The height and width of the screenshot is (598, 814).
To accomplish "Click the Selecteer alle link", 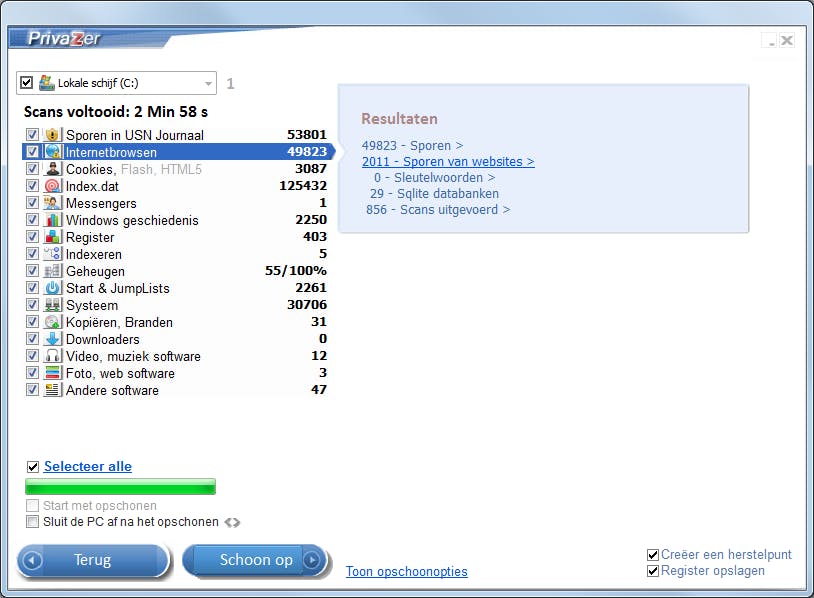I will [88, 466].
